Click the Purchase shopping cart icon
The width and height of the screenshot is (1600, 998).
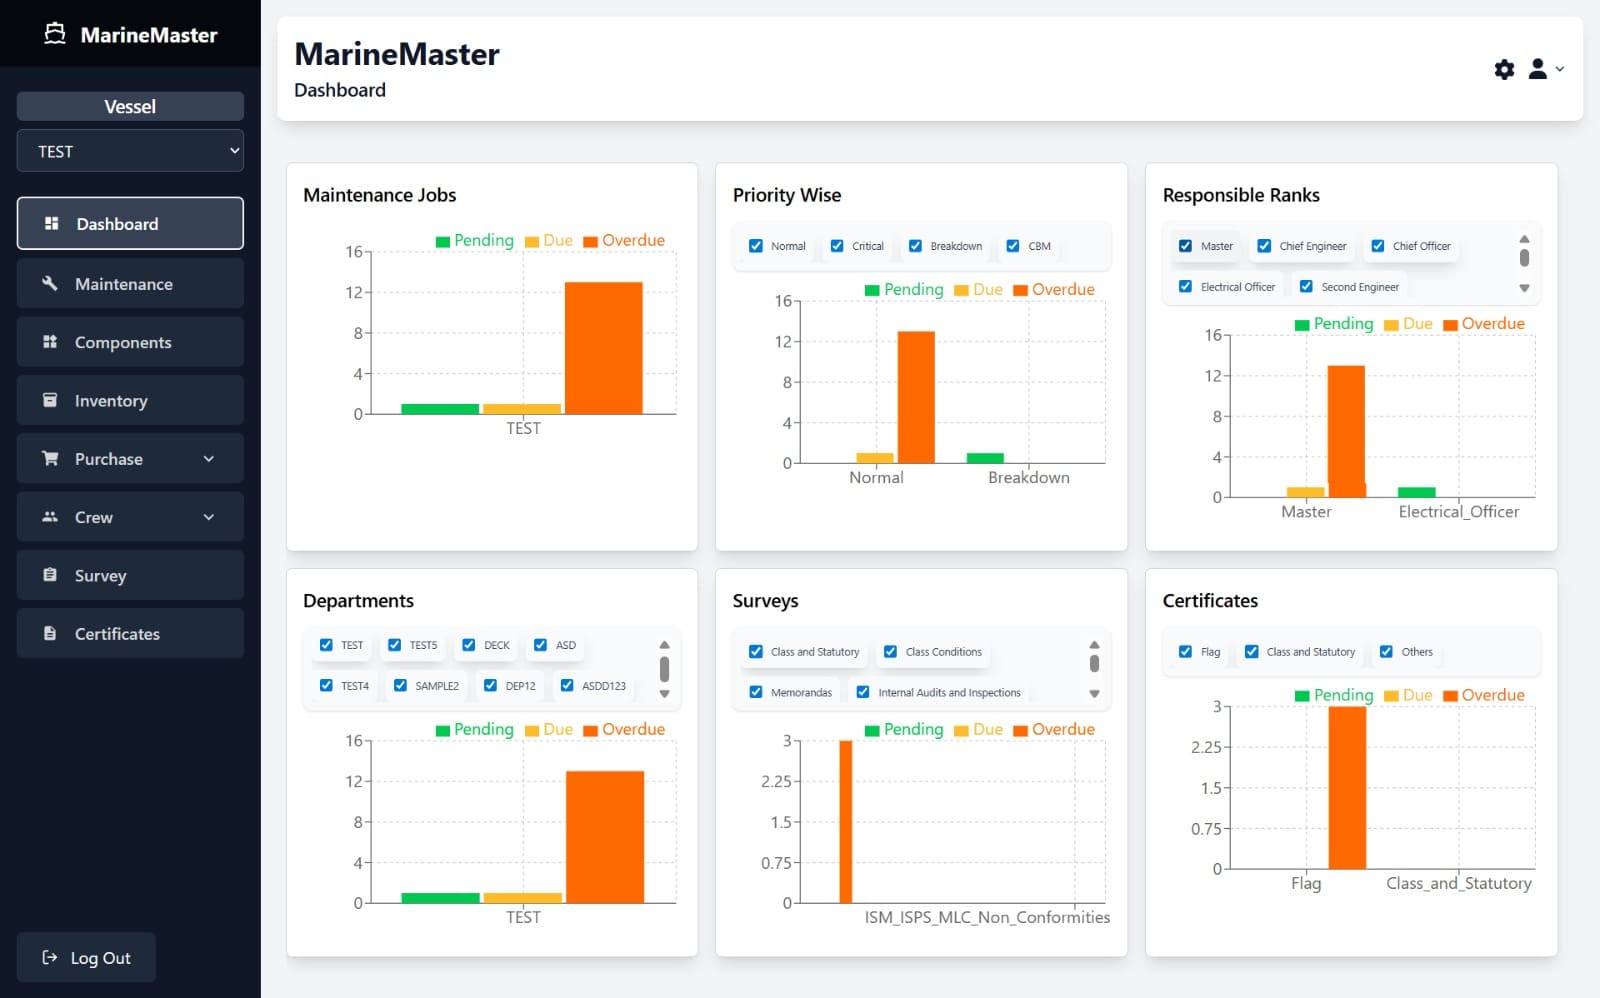tap(49, 458)
